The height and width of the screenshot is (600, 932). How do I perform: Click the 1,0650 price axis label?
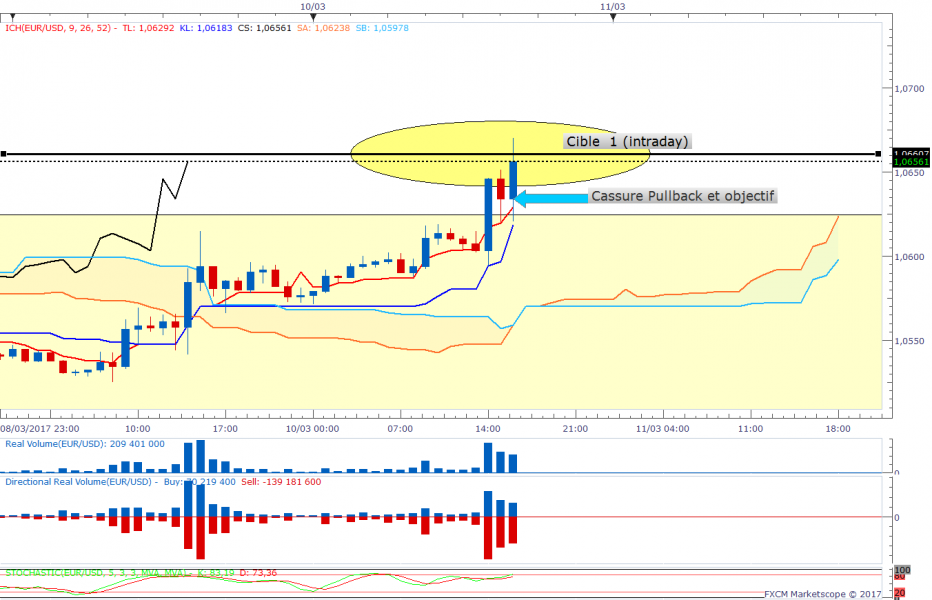pyautogui.click(x=910, y=173)
